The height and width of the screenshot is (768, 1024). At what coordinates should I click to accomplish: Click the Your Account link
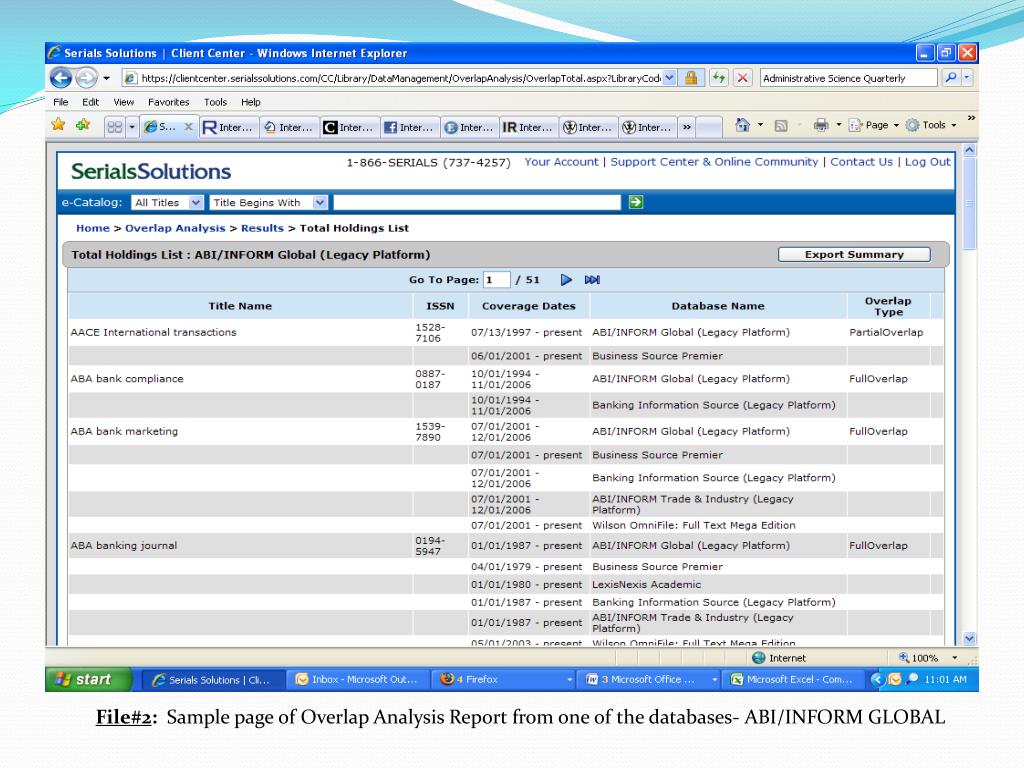coord(561,162)
